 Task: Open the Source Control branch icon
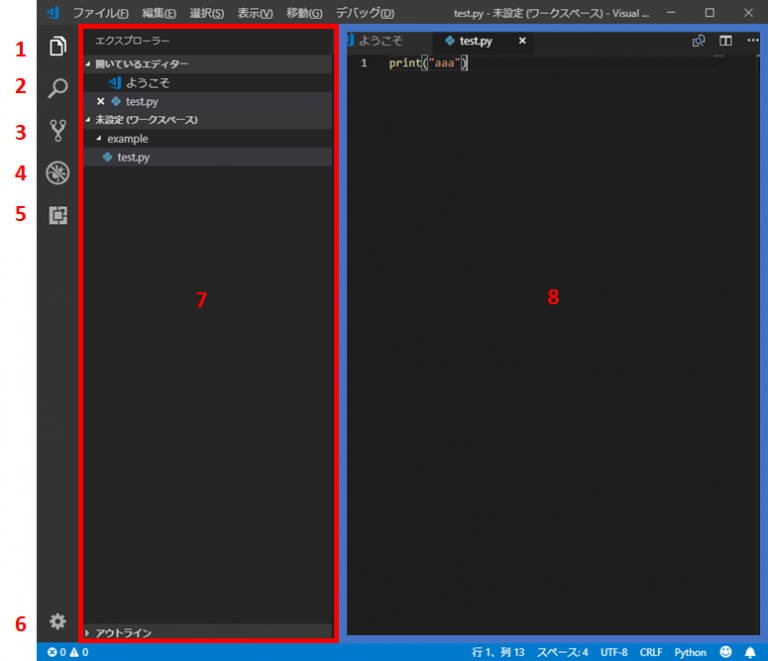(58, 130)
